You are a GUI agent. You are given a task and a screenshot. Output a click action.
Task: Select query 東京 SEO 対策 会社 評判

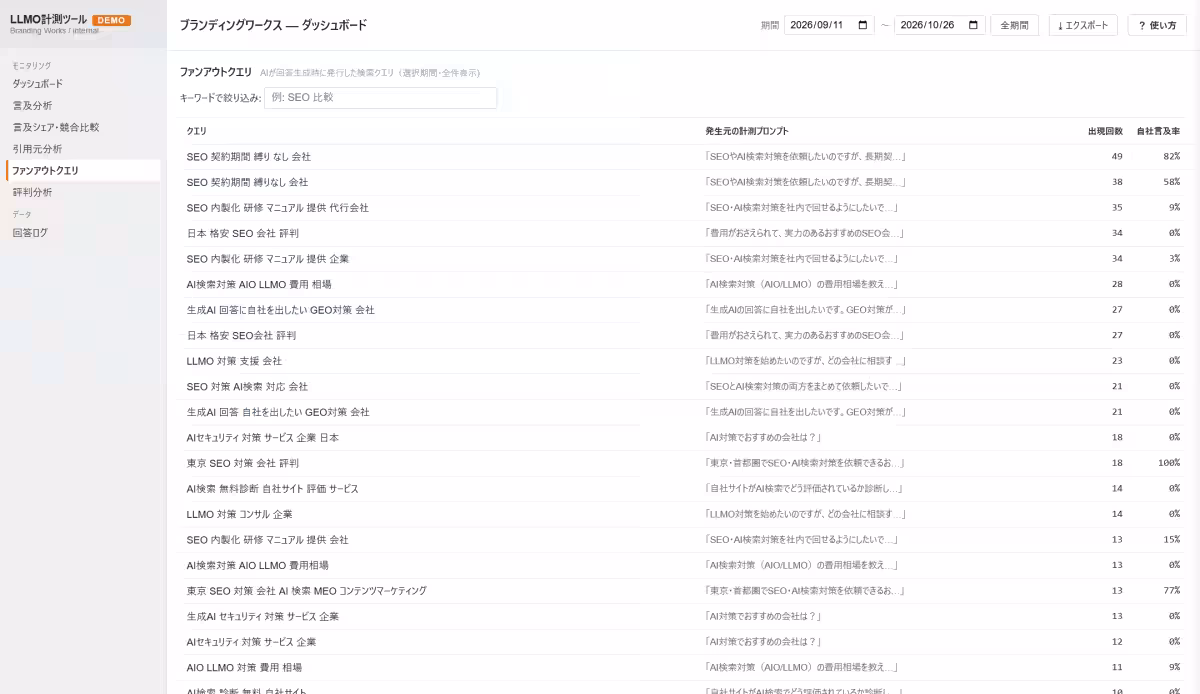click(243, 463)
